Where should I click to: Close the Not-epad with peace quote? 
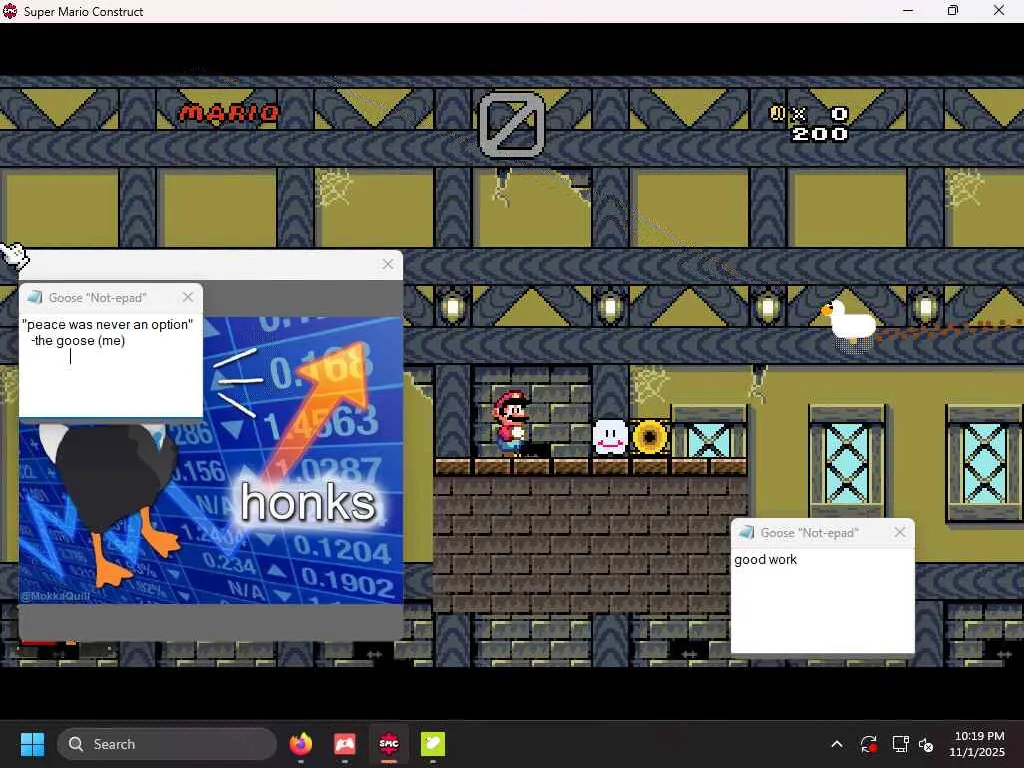point(188,297)
